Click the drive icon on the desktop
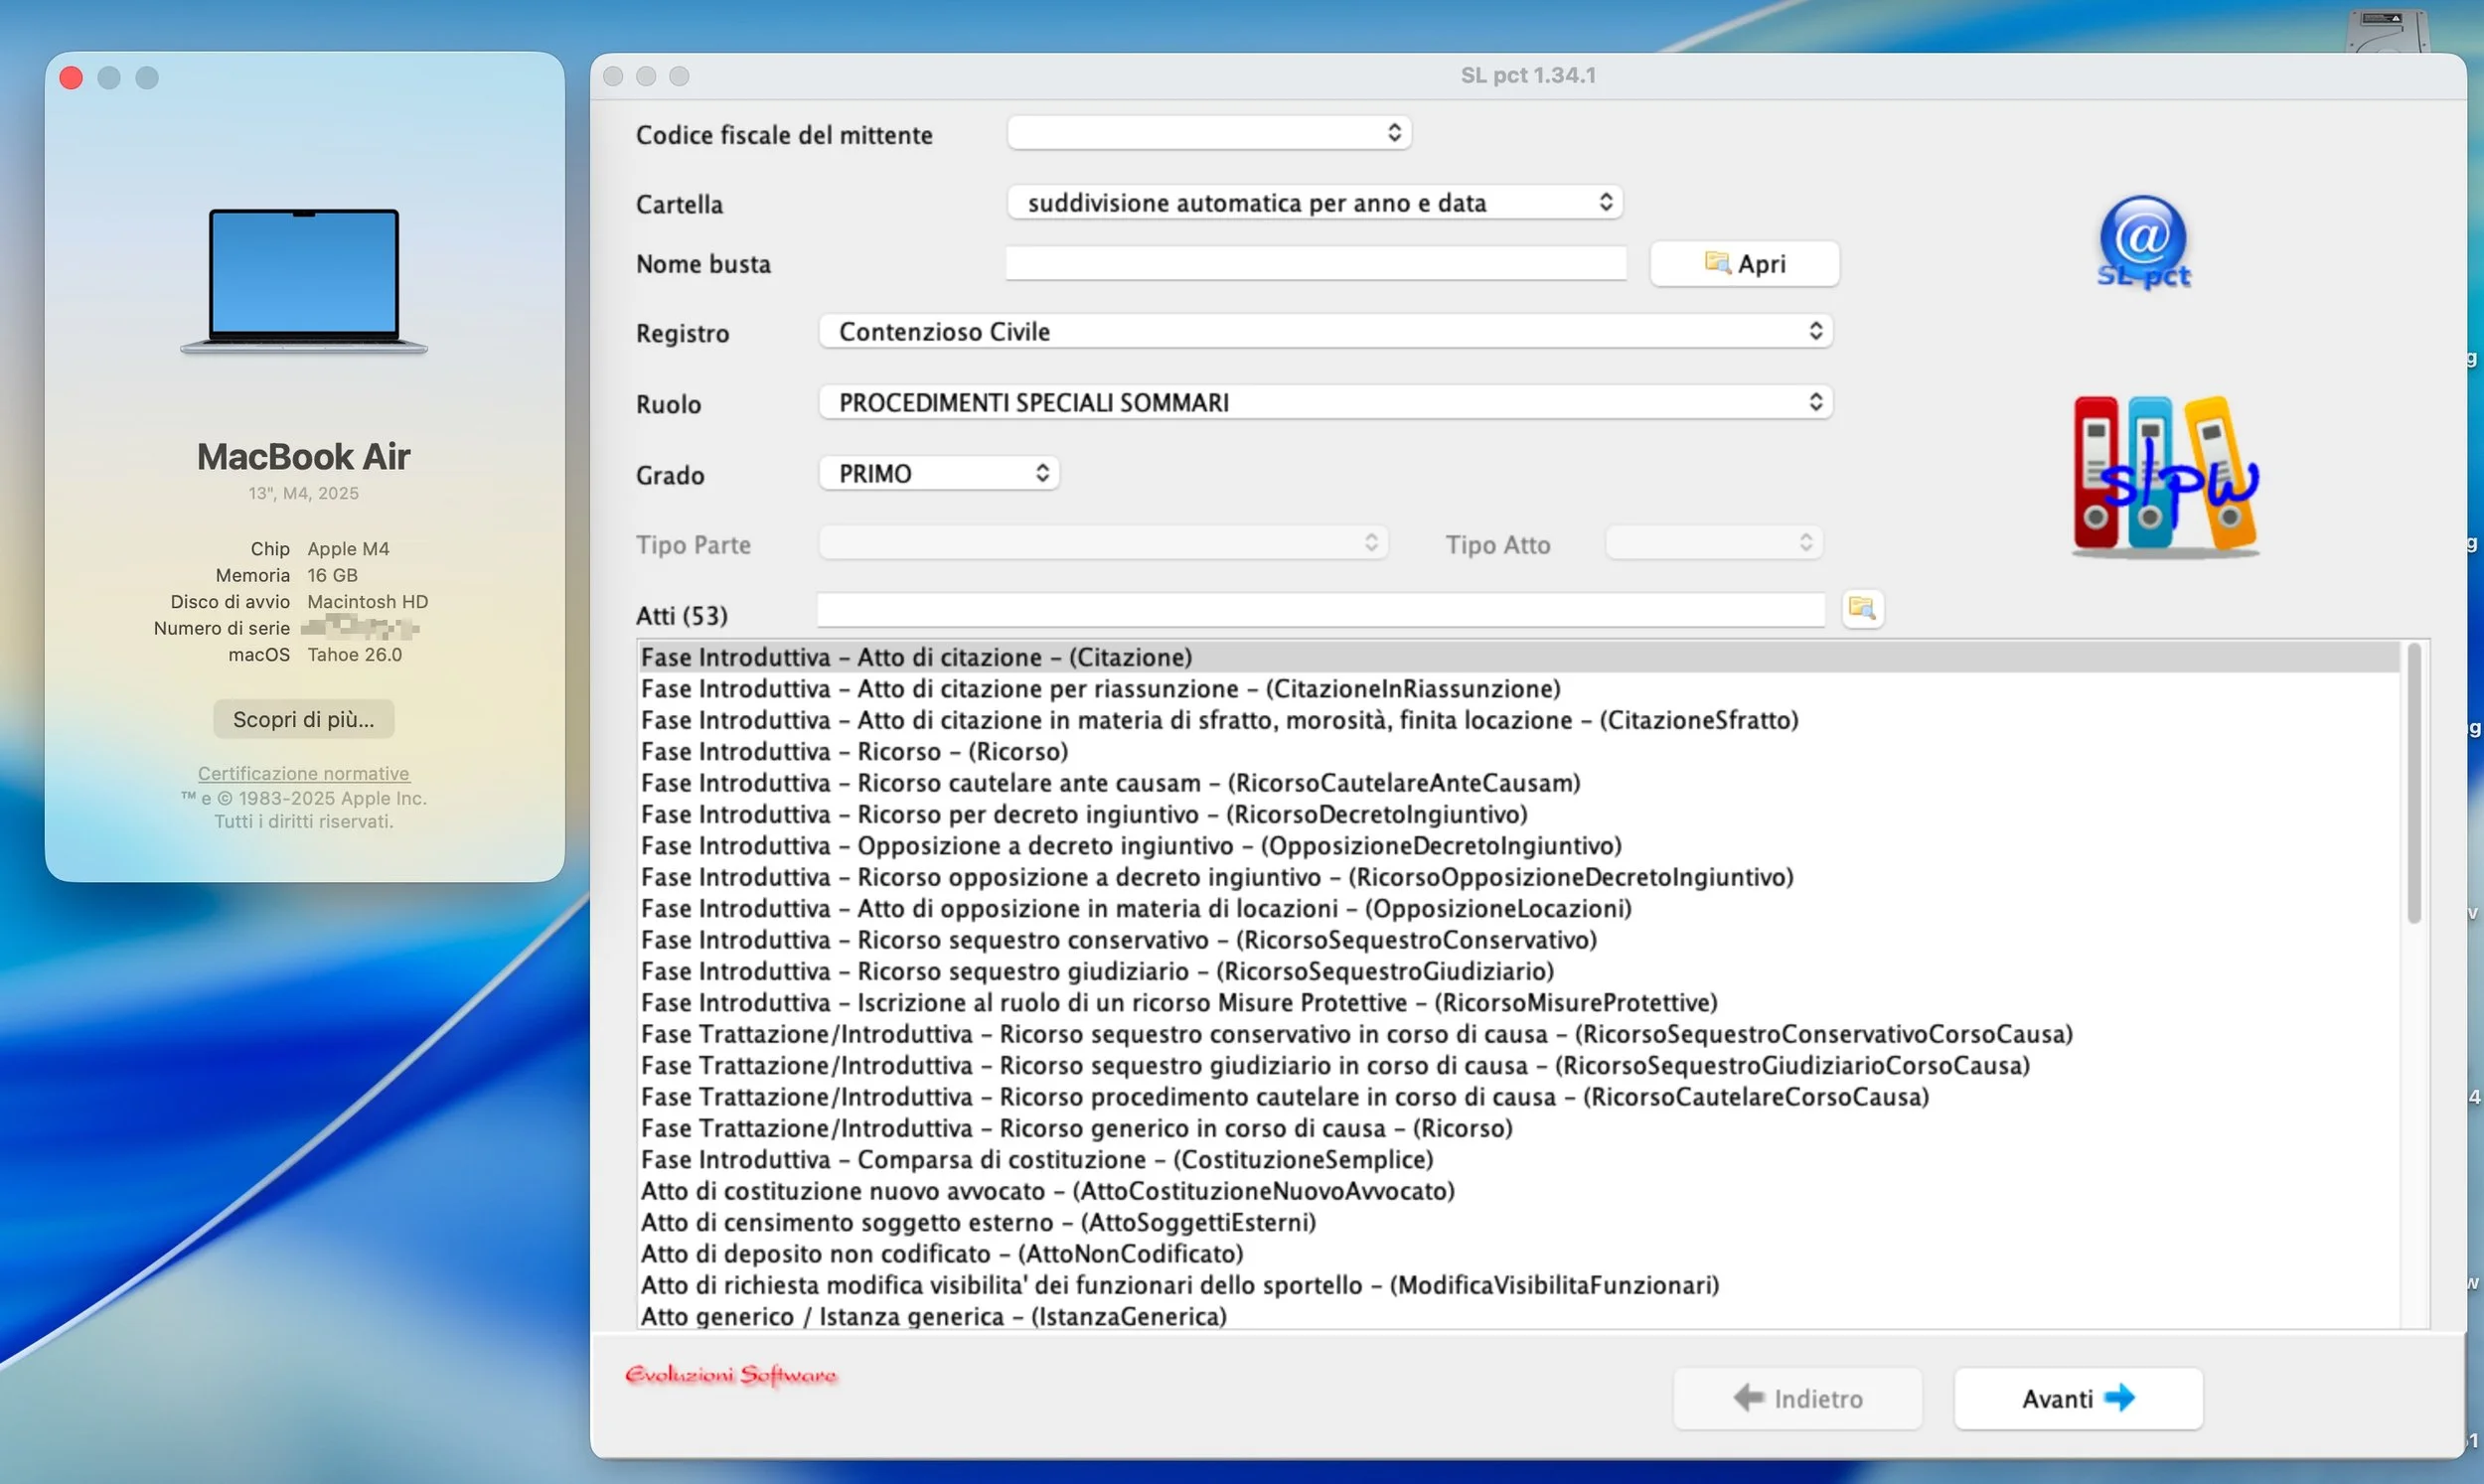 click(2390, 28)
